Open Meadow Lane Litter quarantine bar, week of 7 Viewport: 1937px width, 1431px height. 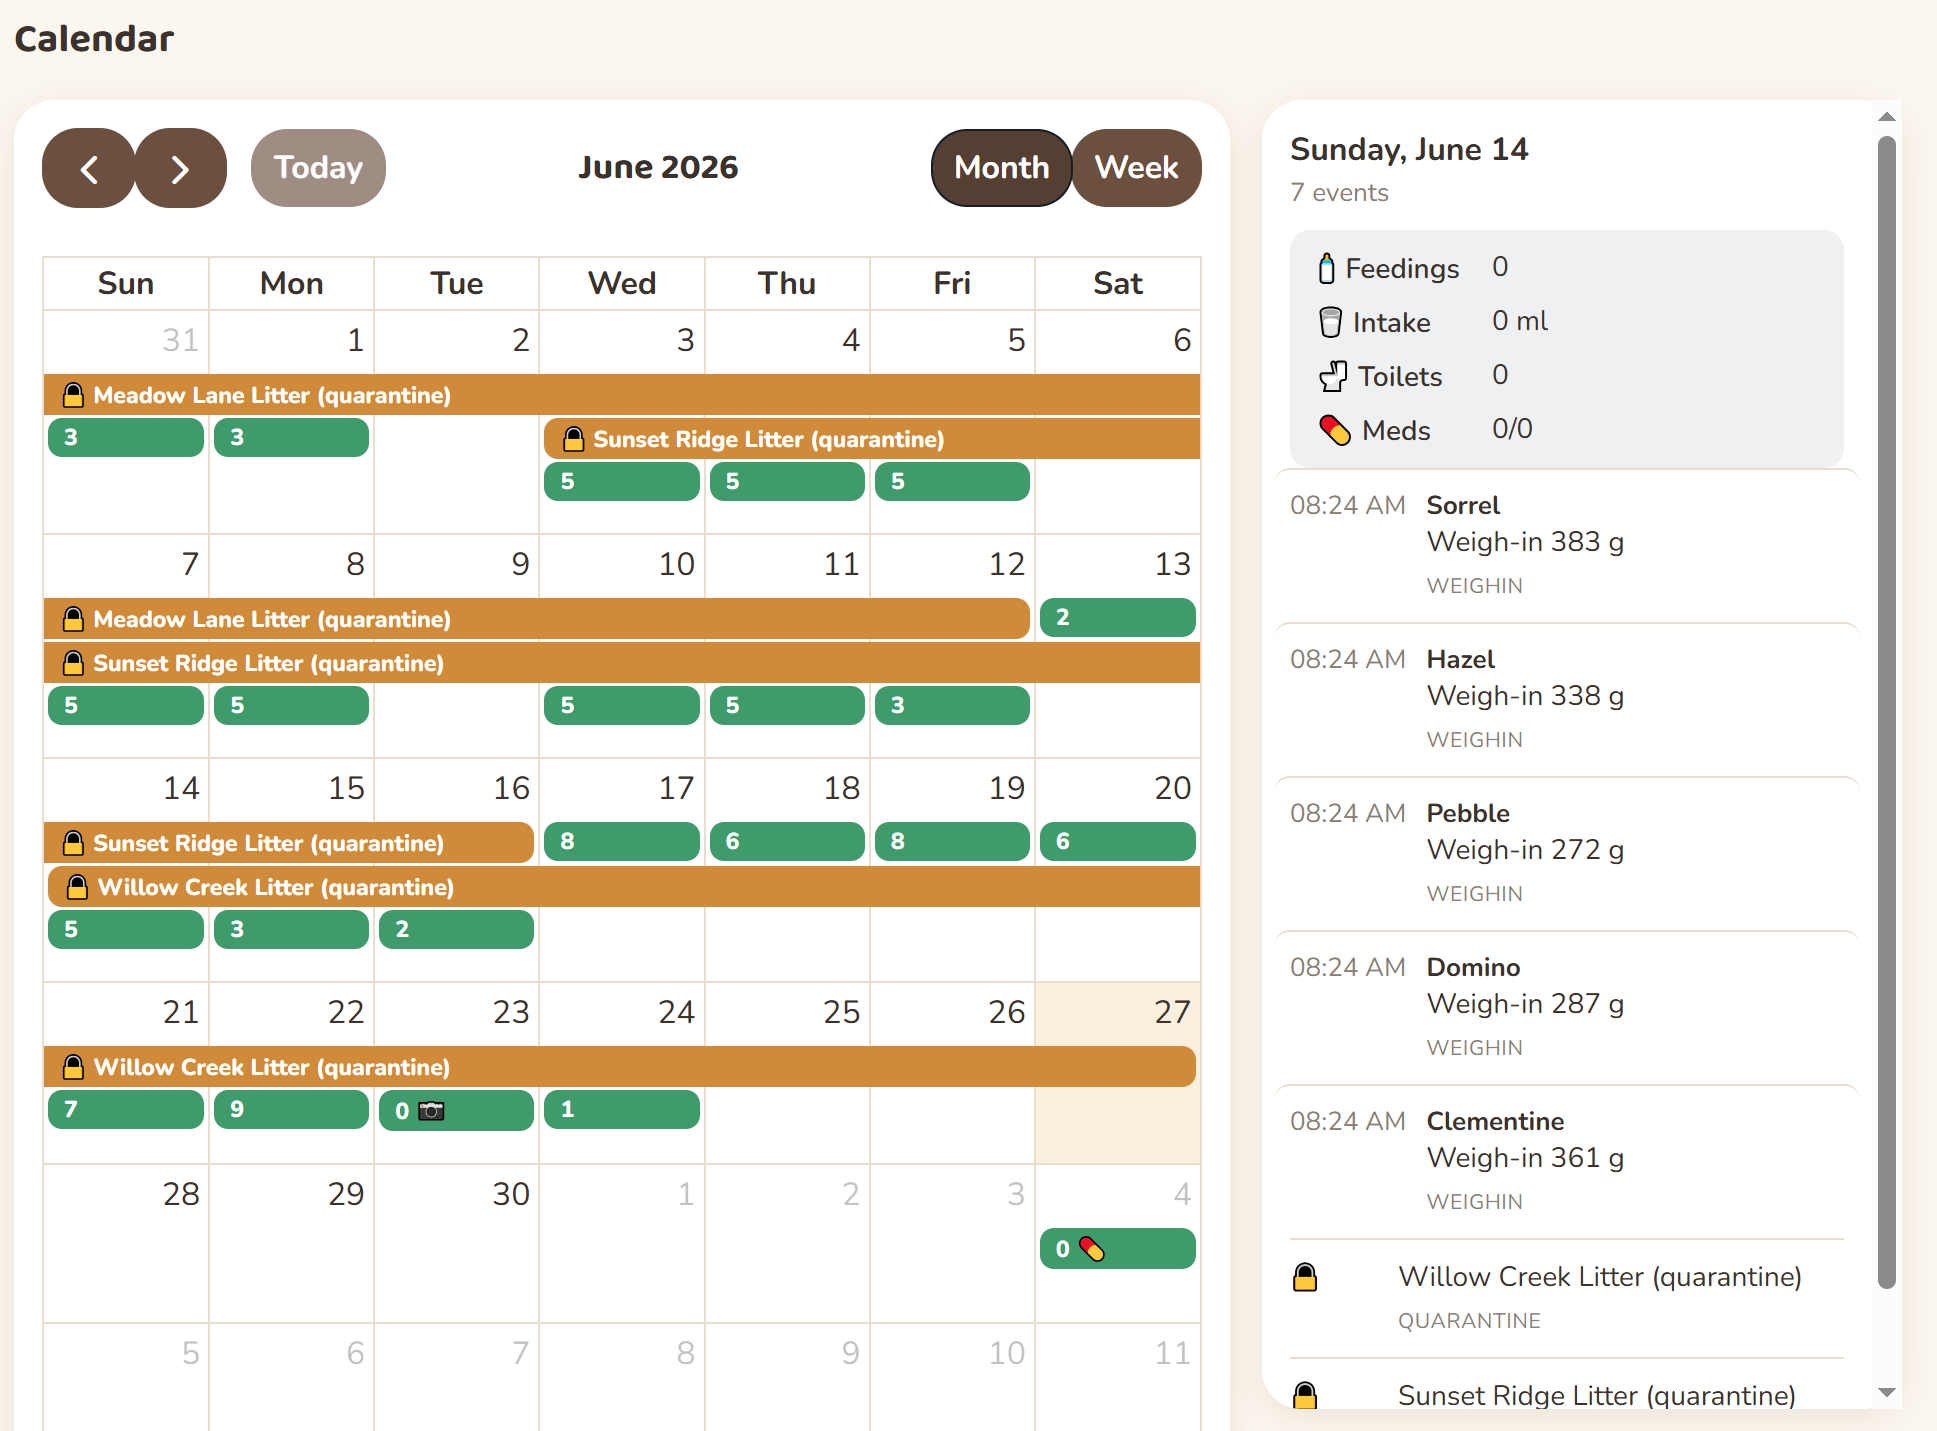click(536, 619)
